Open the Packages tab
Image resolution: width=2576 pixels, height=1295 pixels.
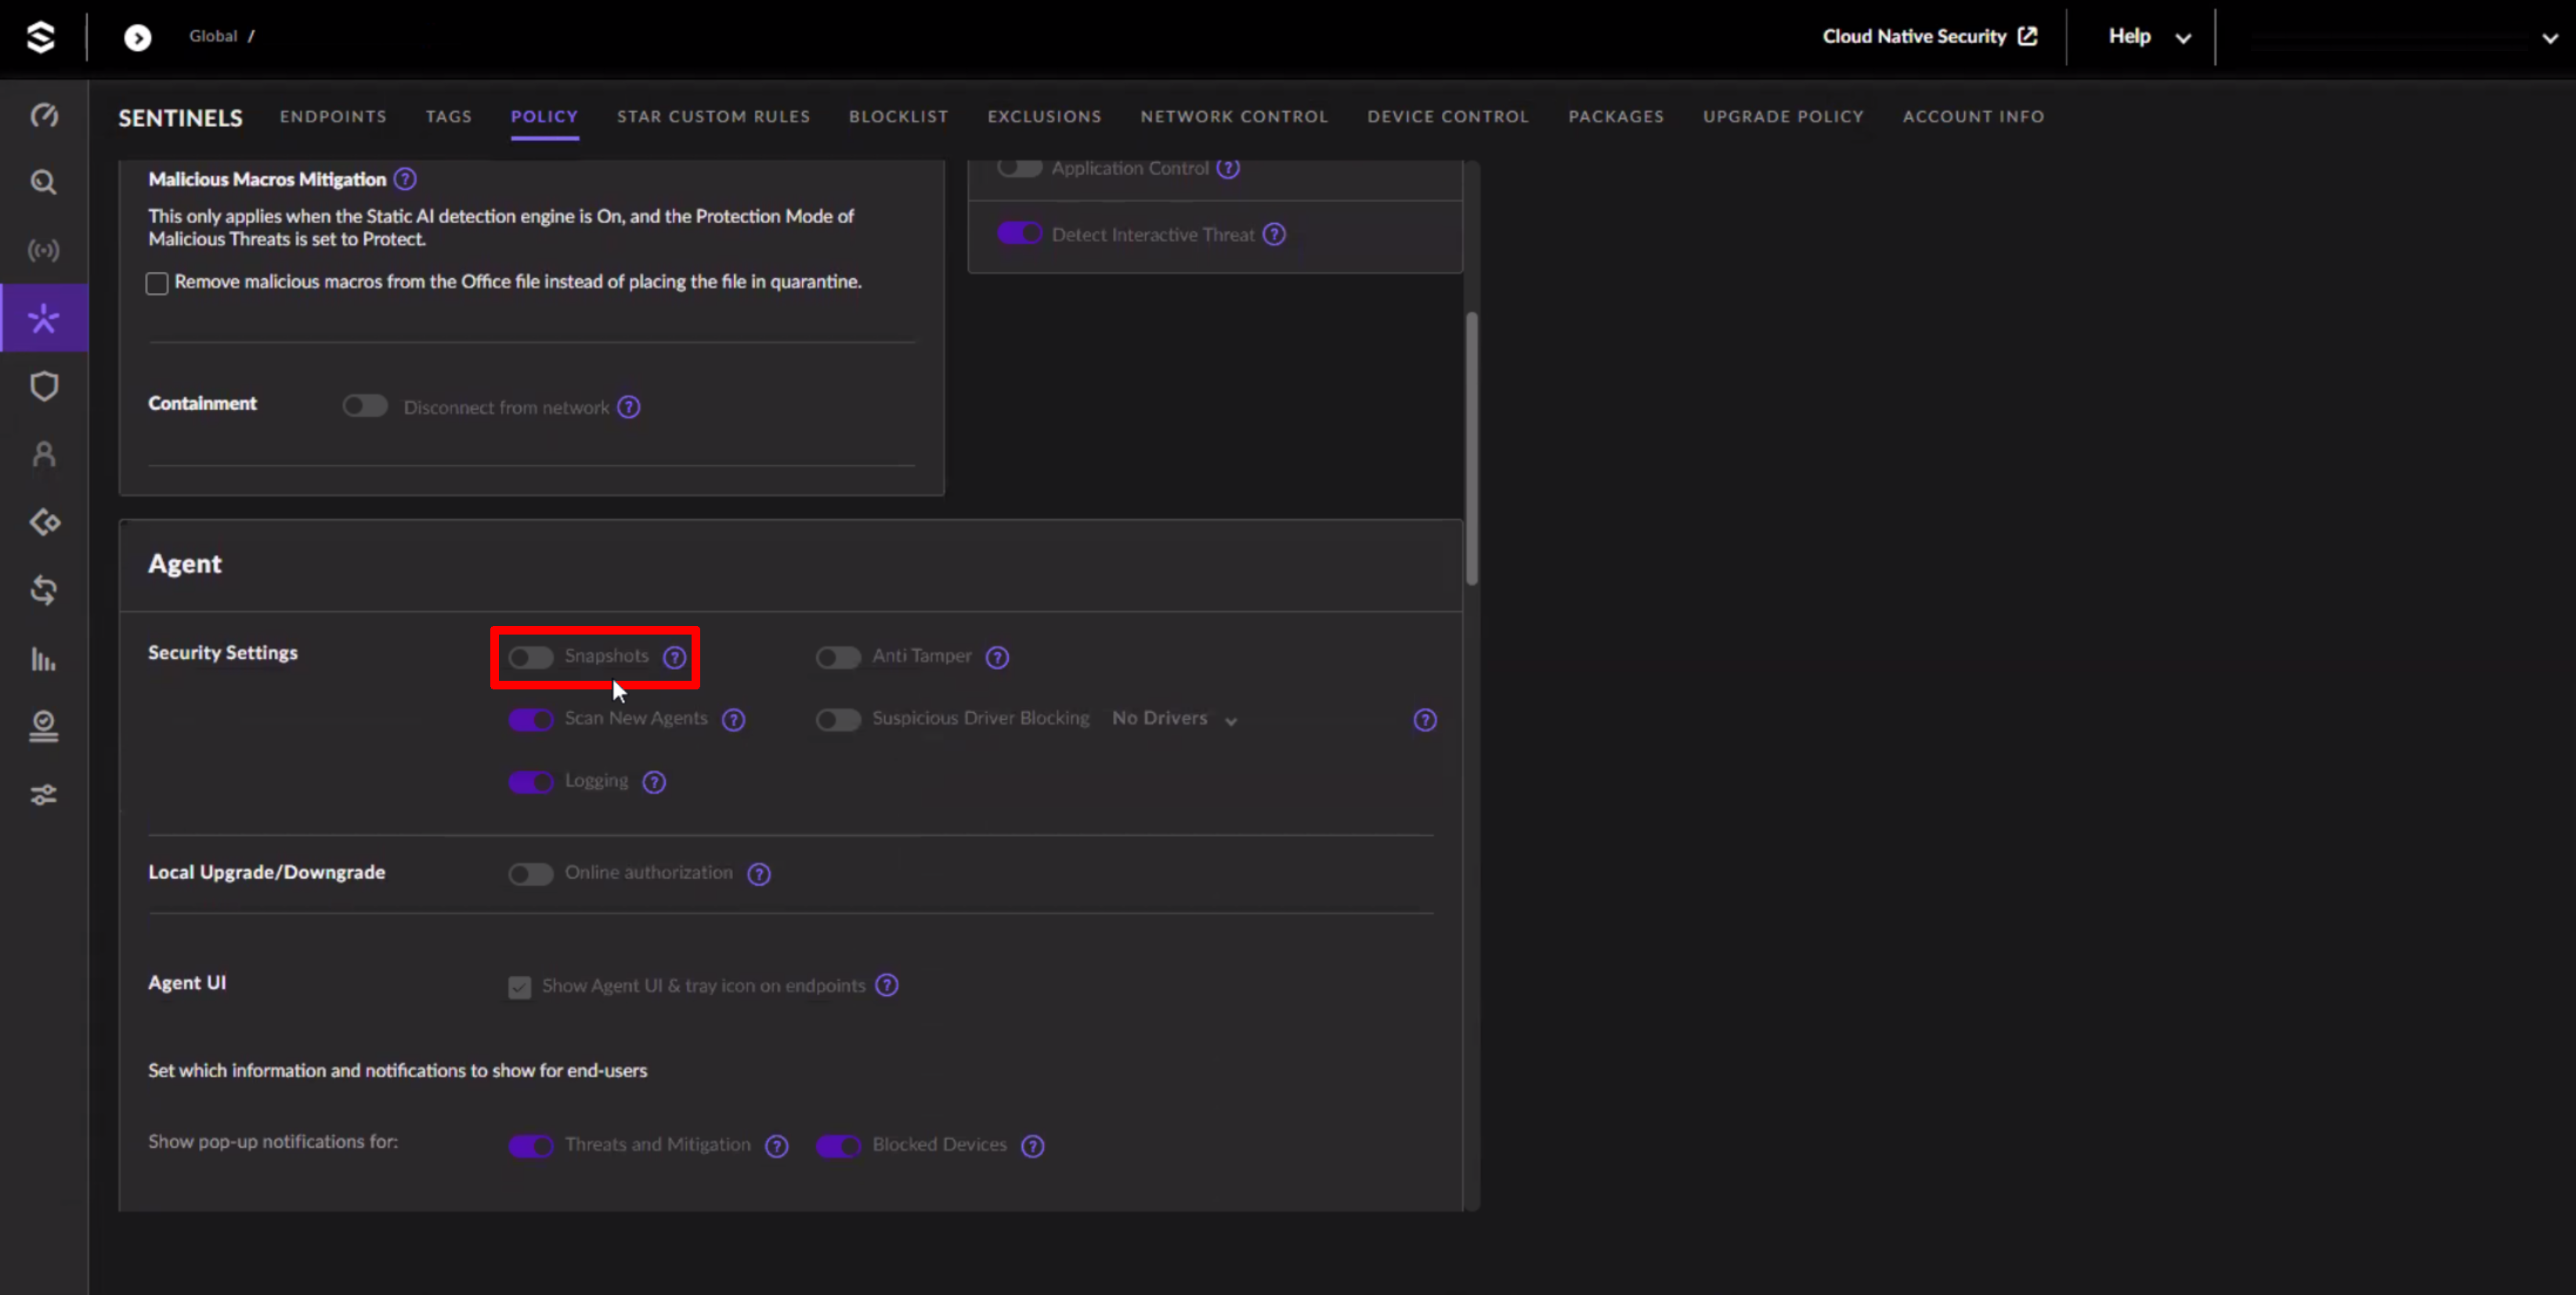(1617, 116)
